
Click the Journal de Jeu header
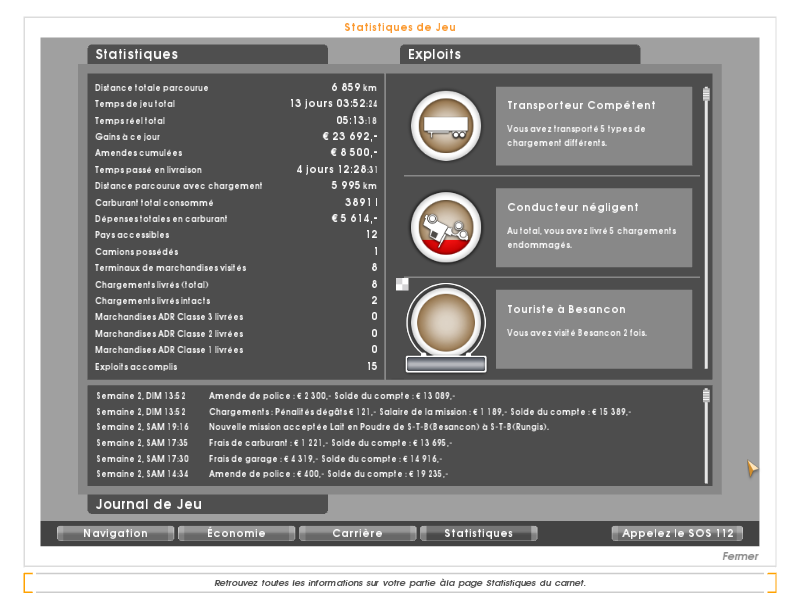(208, 504)
